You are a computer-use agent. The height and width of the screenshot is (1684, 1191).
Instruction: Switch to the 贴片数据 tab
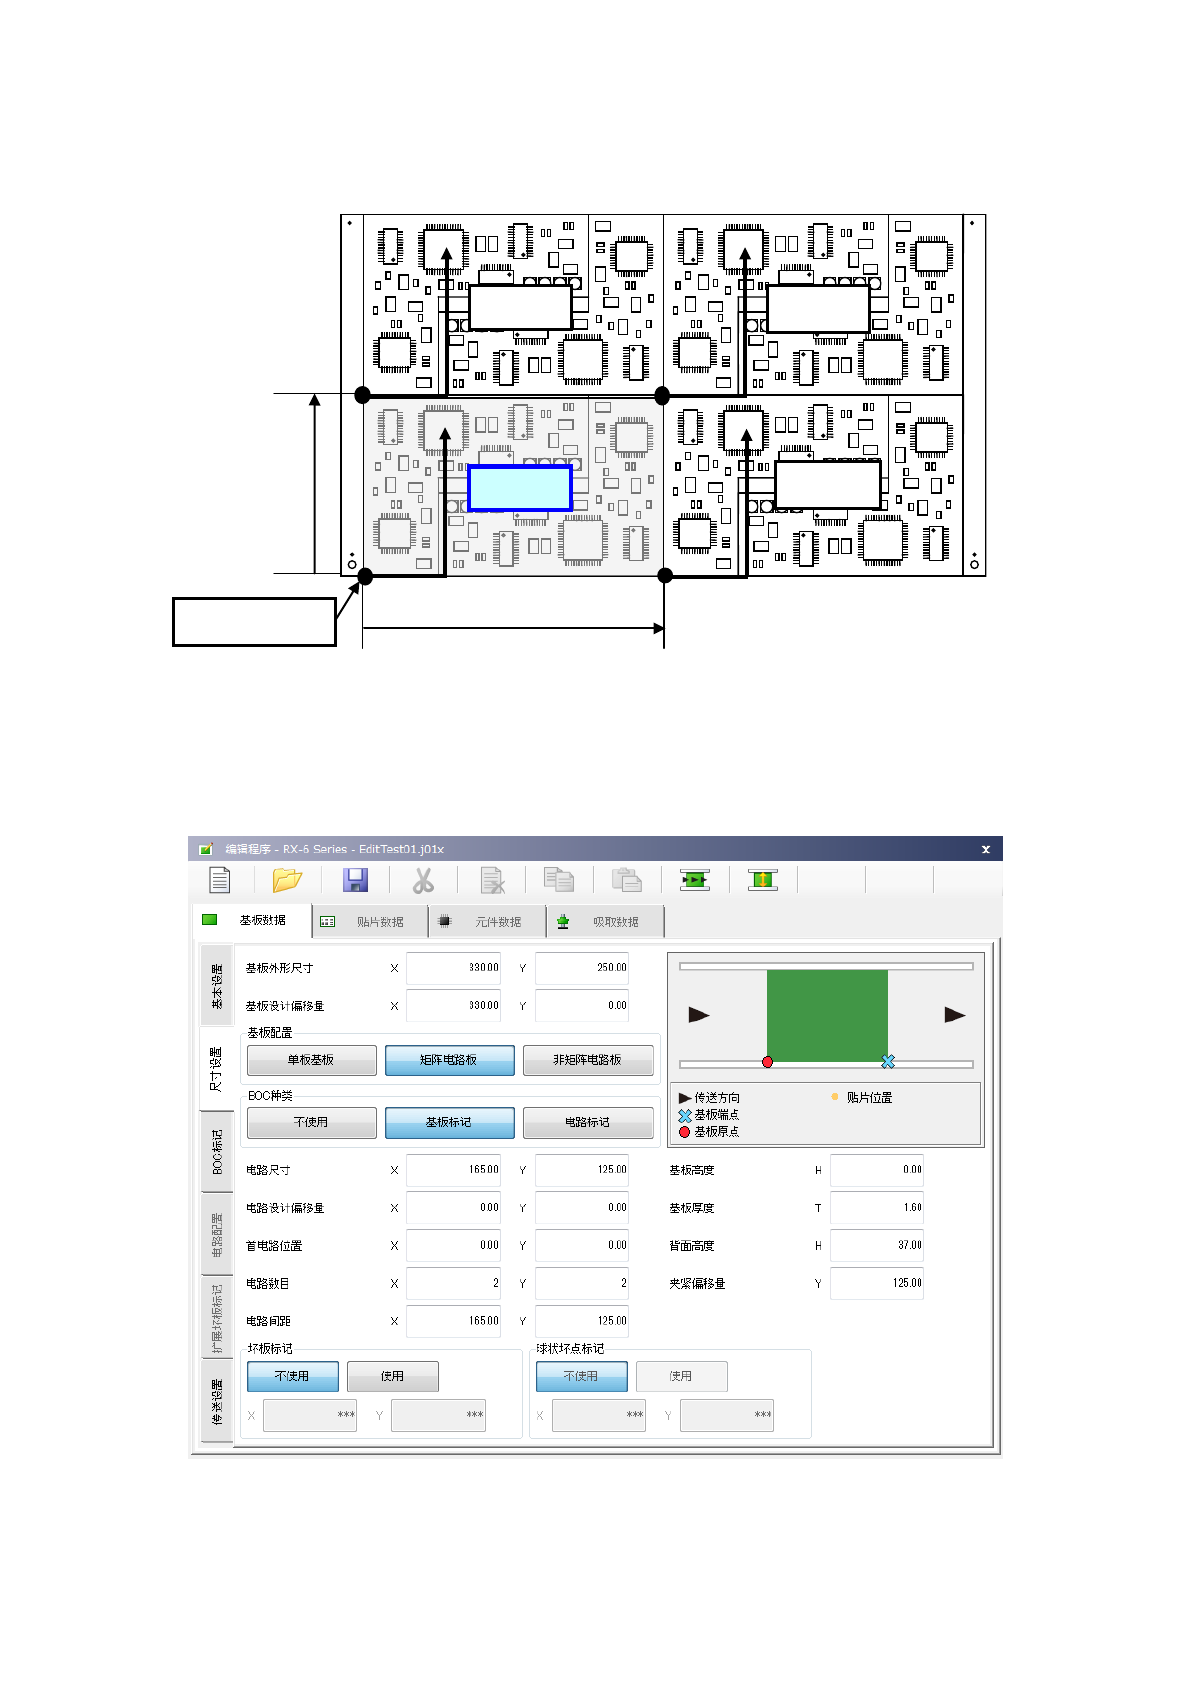pyautogui.click(x=370, y=922)
